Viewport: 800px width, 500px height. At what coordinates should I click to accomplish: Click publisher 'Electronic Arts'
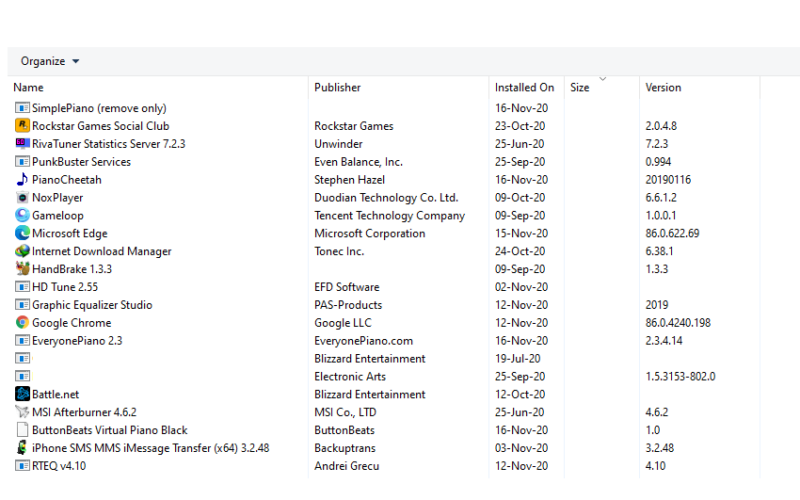[350, 376]
